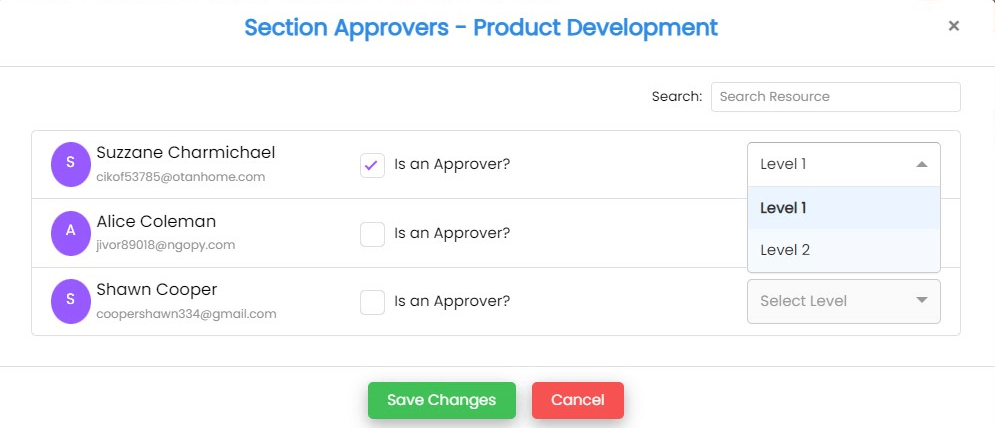Focus the Search Resource input field

(x=835, y=97)
